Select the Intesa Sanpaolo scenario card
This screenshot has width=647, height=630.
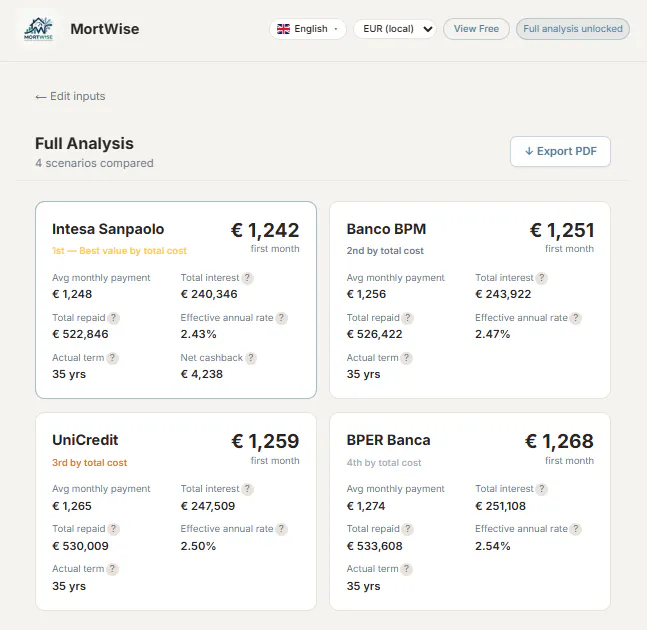(176, 300)
